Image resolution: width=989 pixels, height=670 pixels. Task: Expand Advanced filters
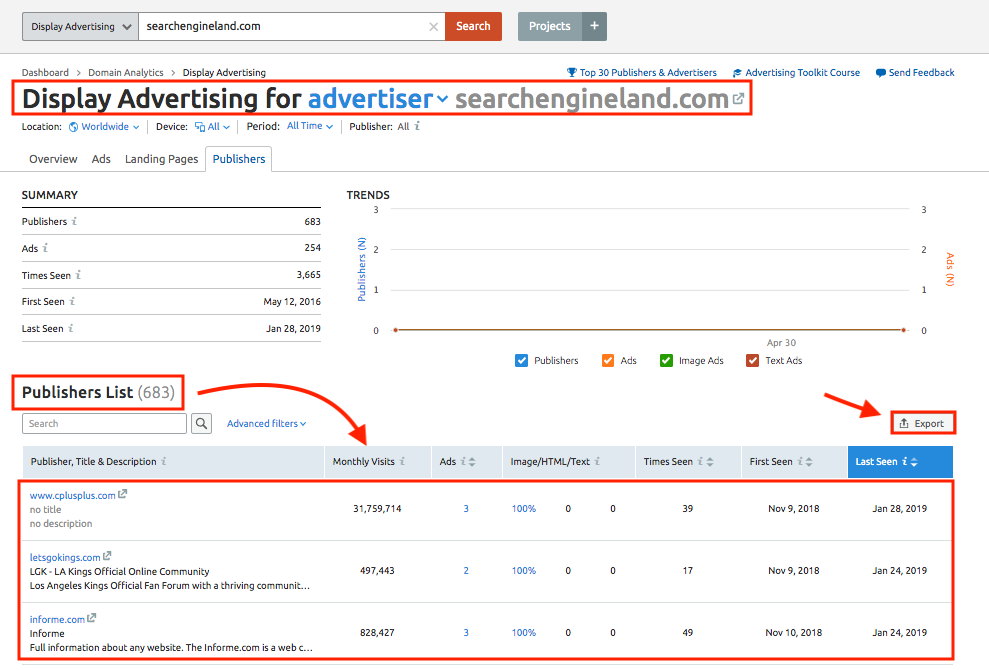tap(266, 423)
